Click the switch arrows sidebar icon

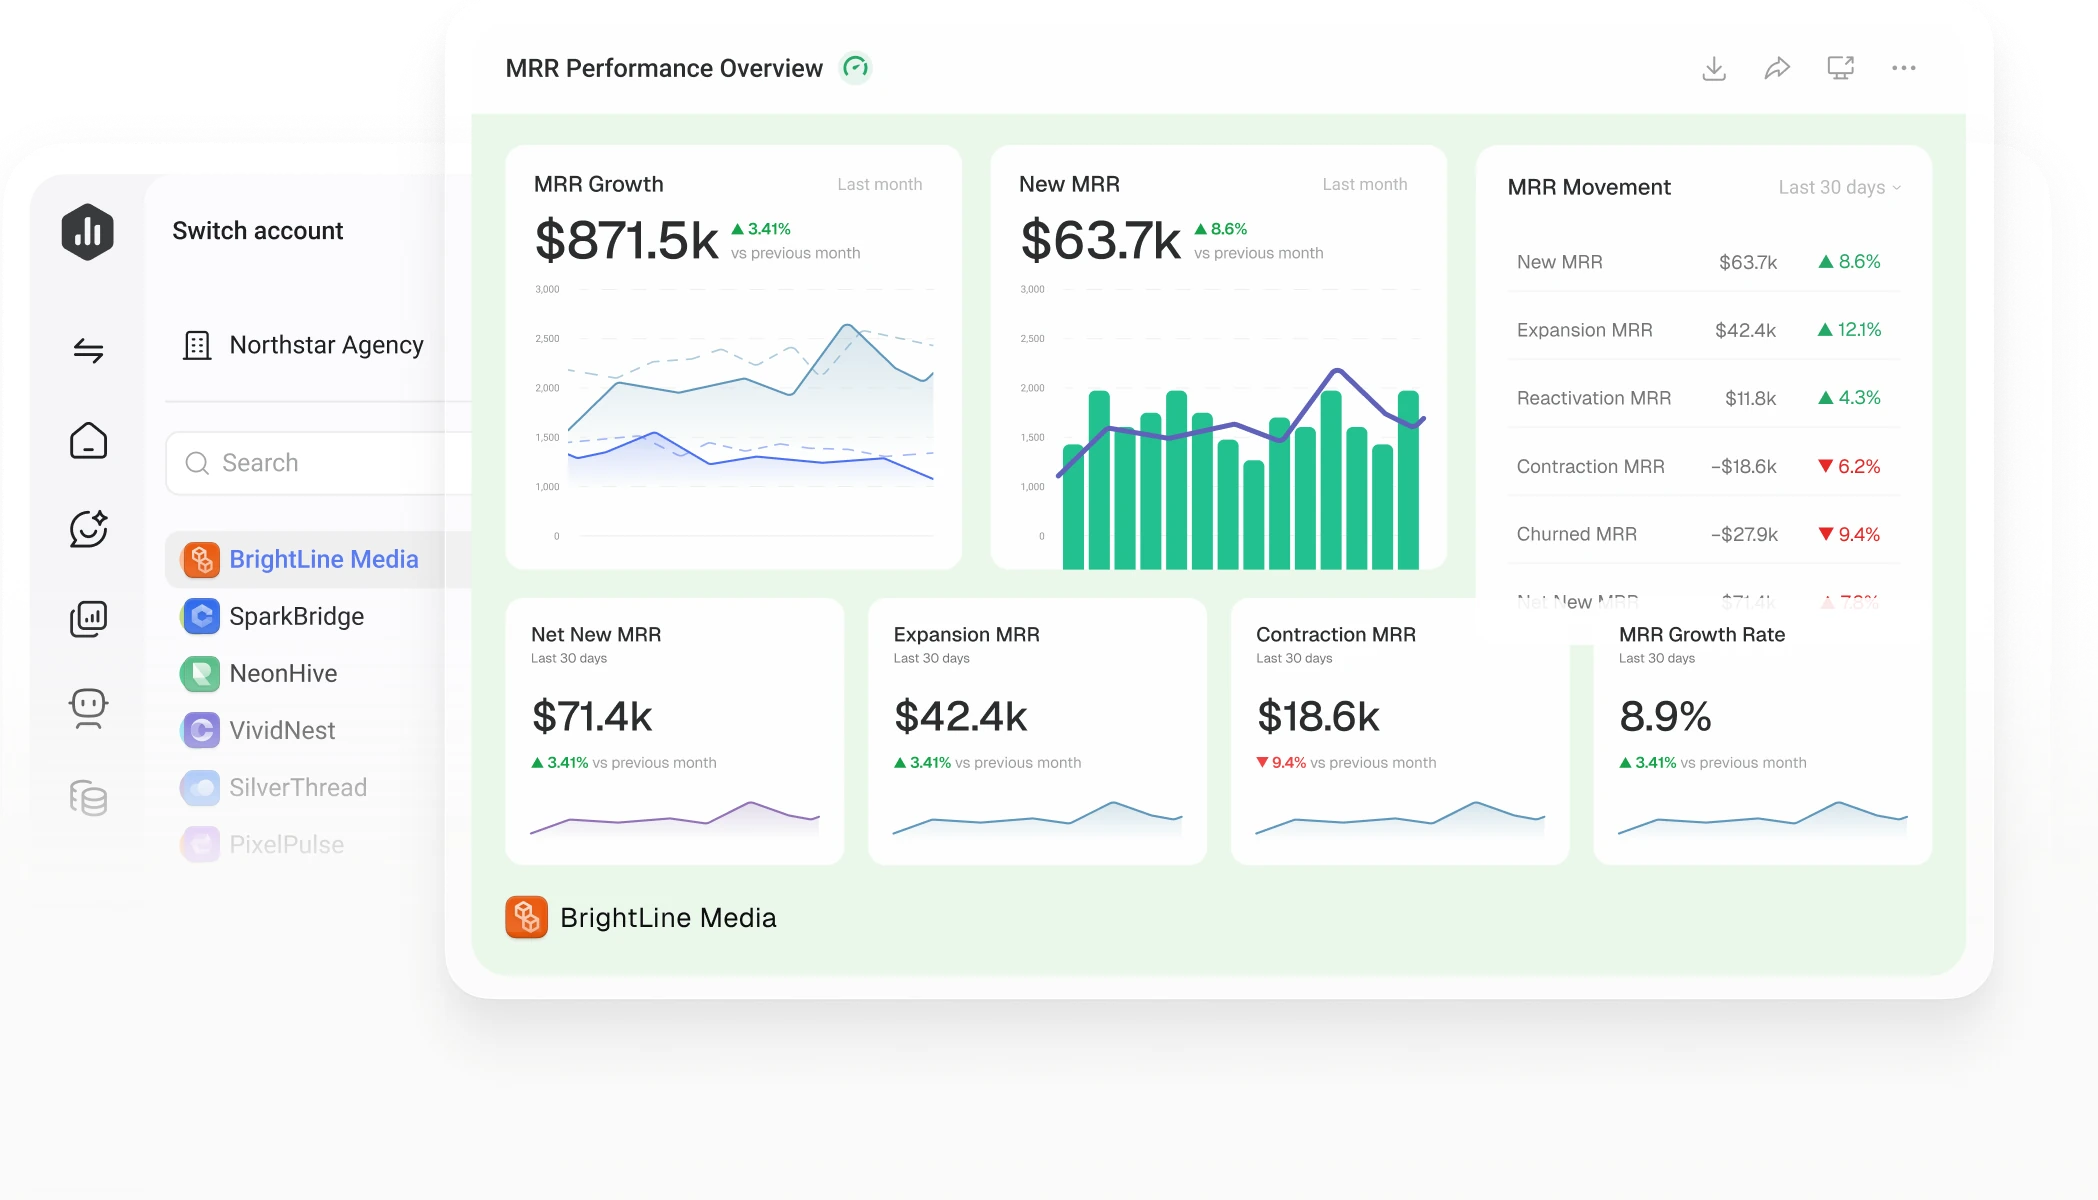coord(89,350)
